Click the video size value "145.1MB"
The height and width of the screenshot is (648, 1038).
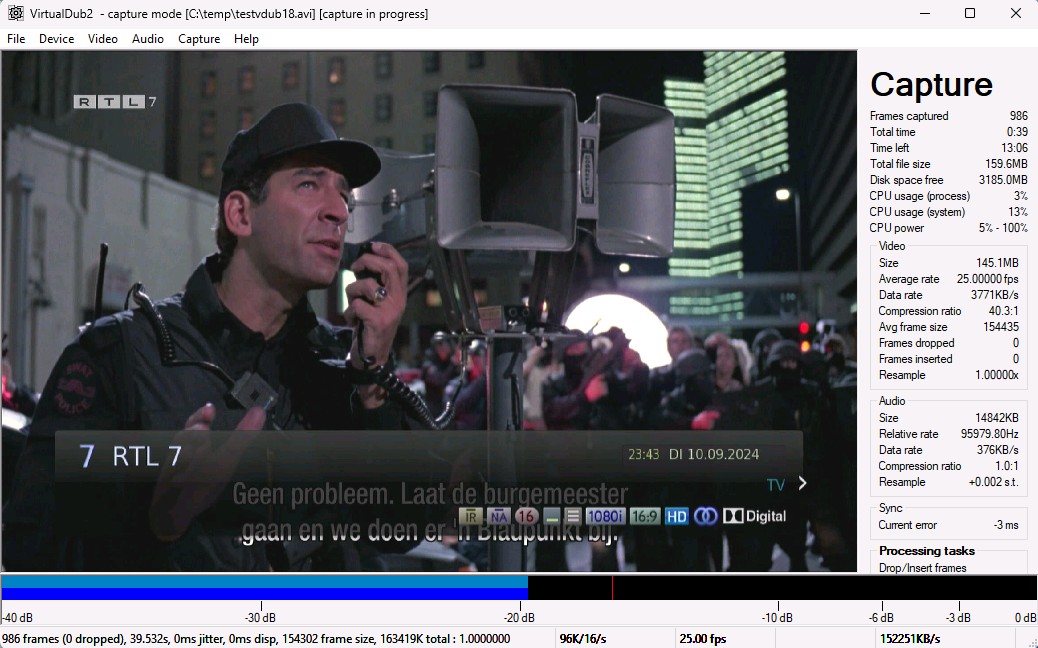tap(997, 263)
